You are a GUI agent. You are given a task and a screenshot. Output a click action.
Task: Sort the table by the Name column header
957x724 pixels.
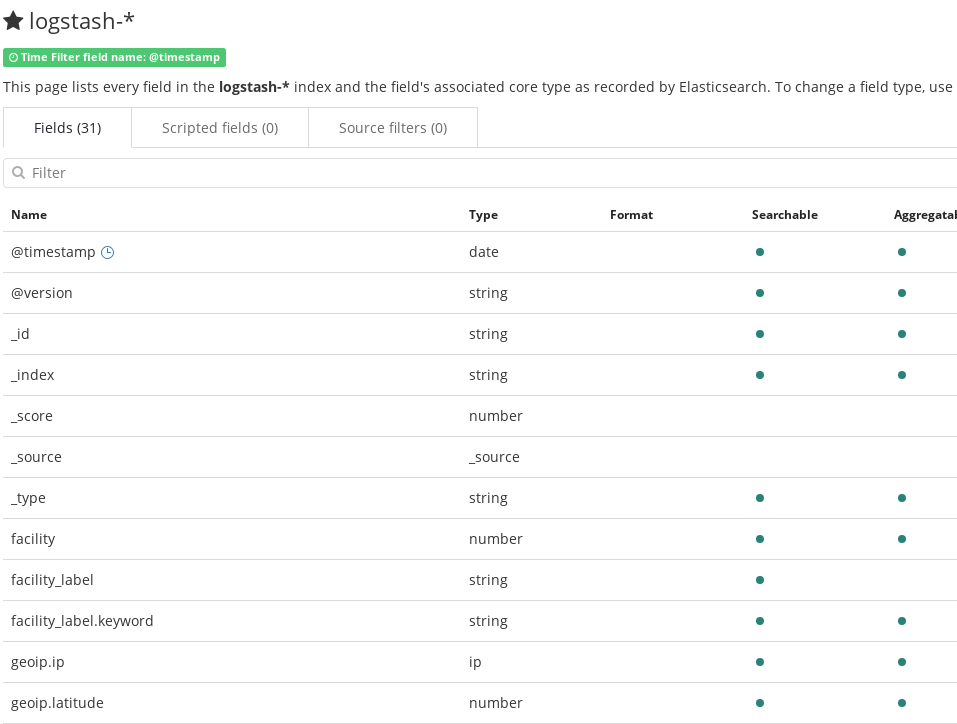29,215
